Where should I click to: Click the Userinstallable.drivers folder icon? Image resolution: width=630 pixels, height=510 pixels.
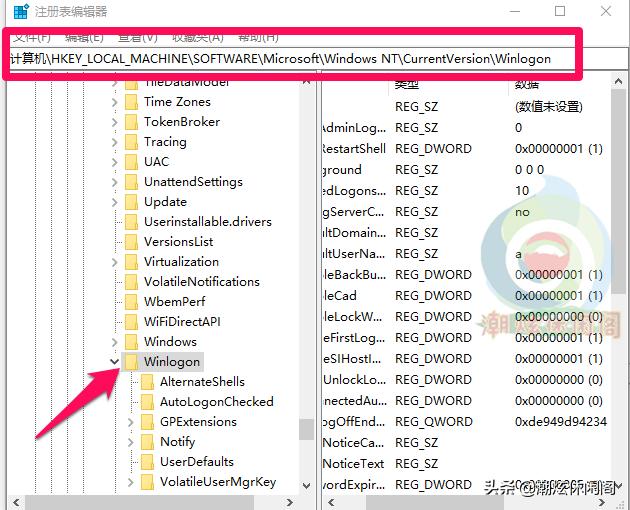[131, 222]
